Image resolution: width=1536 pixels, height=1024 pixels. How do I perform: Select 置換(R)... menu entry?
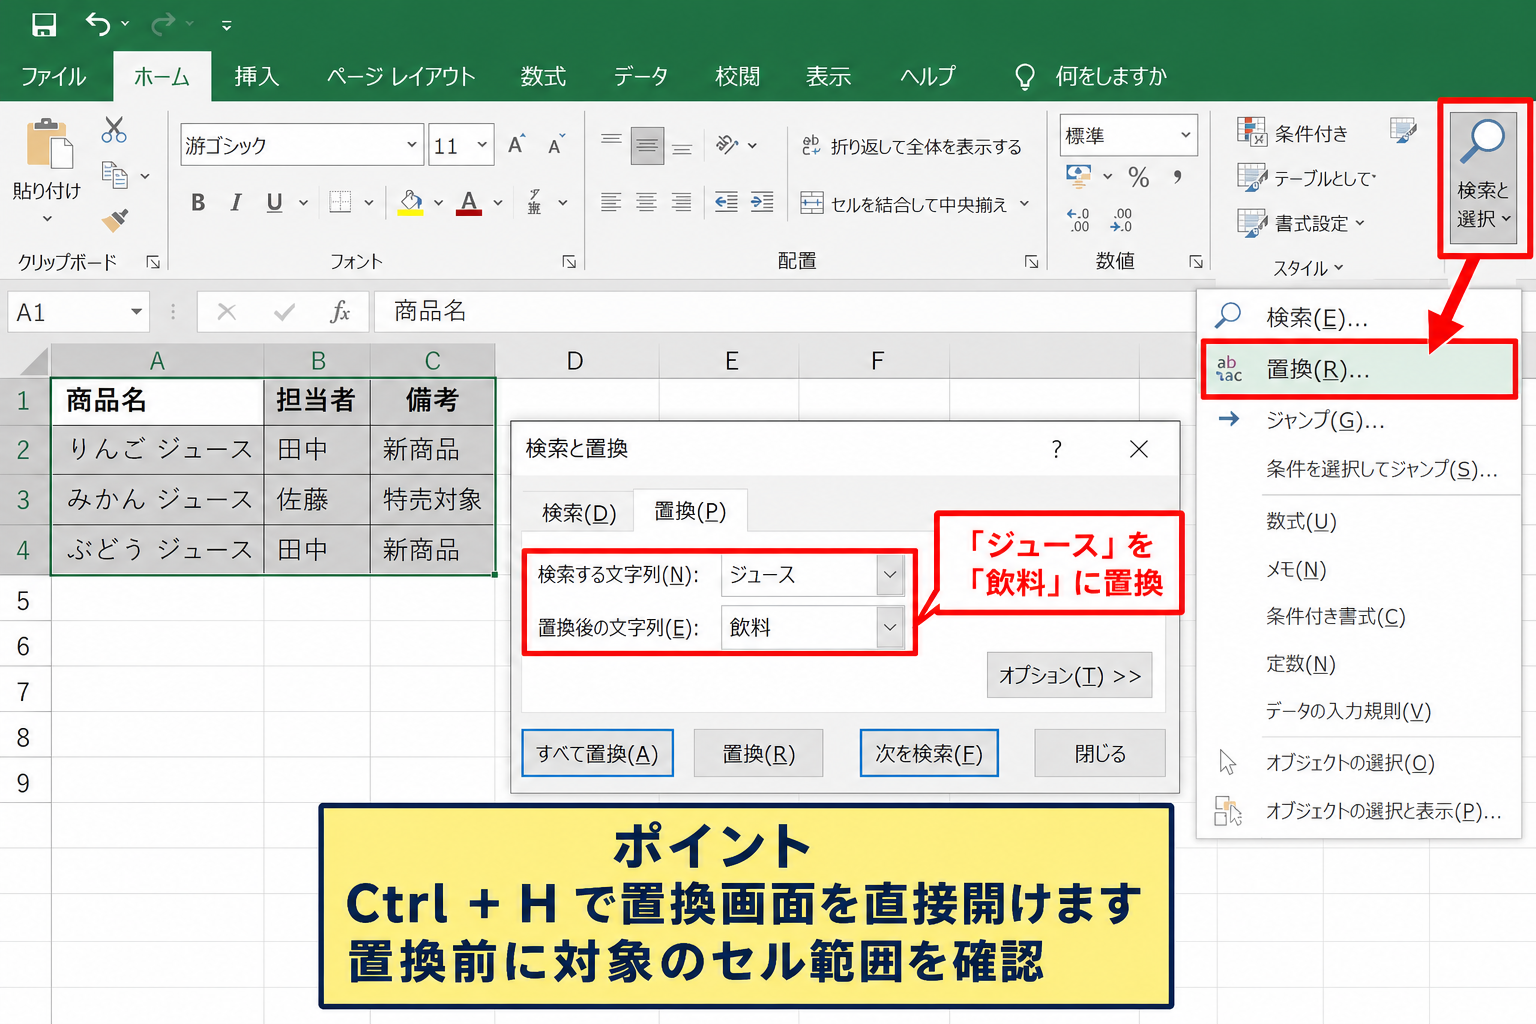click(x=1358, y=369)
